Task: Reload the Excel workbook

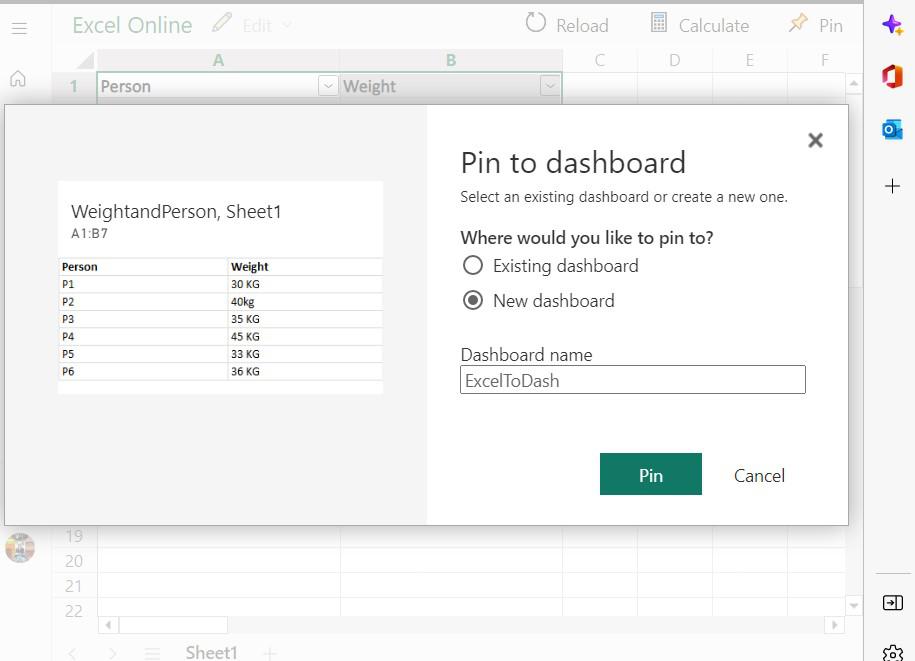Action: coord(567,25)
